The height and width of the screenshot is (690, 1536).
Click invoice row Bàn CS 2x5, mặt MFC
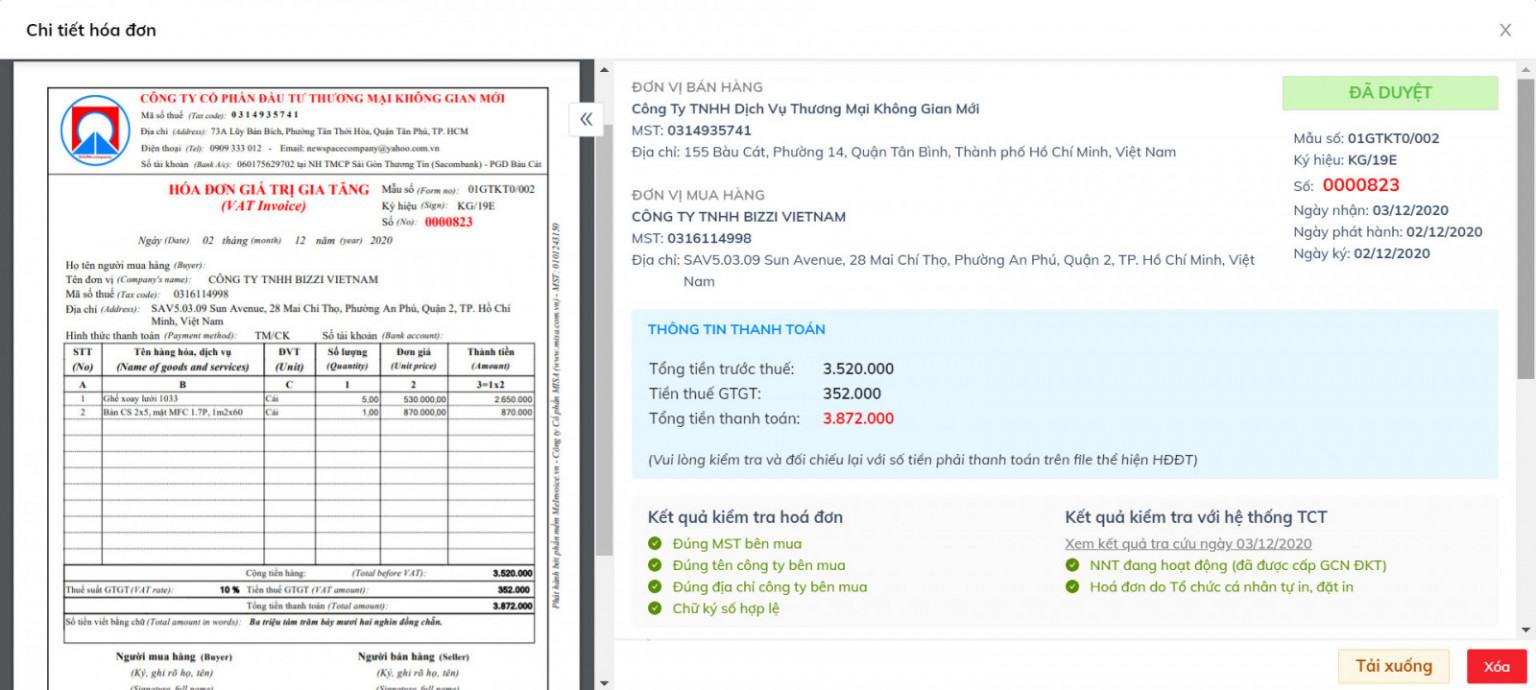point(299,412)
